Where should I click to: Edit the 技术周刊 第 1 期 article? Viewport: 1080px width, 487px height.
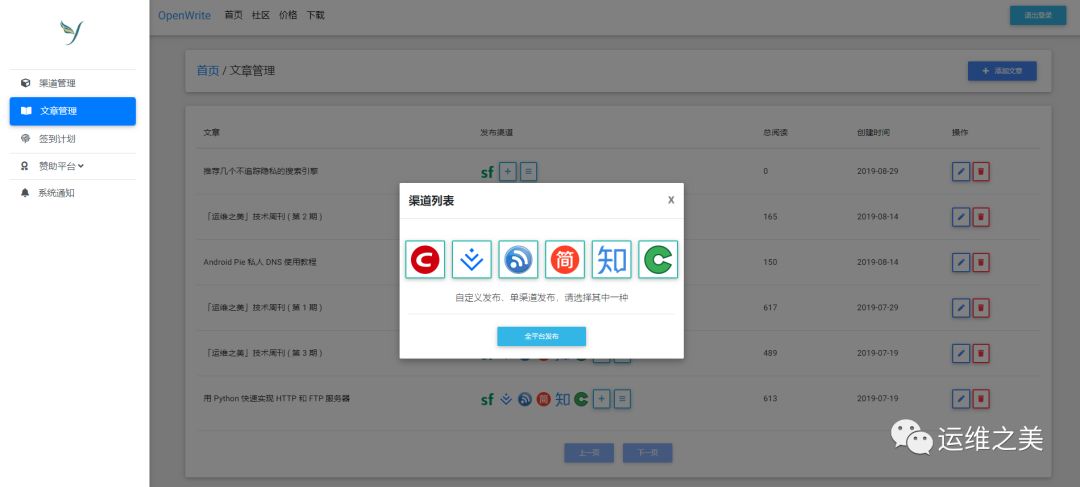pos(960,308)
